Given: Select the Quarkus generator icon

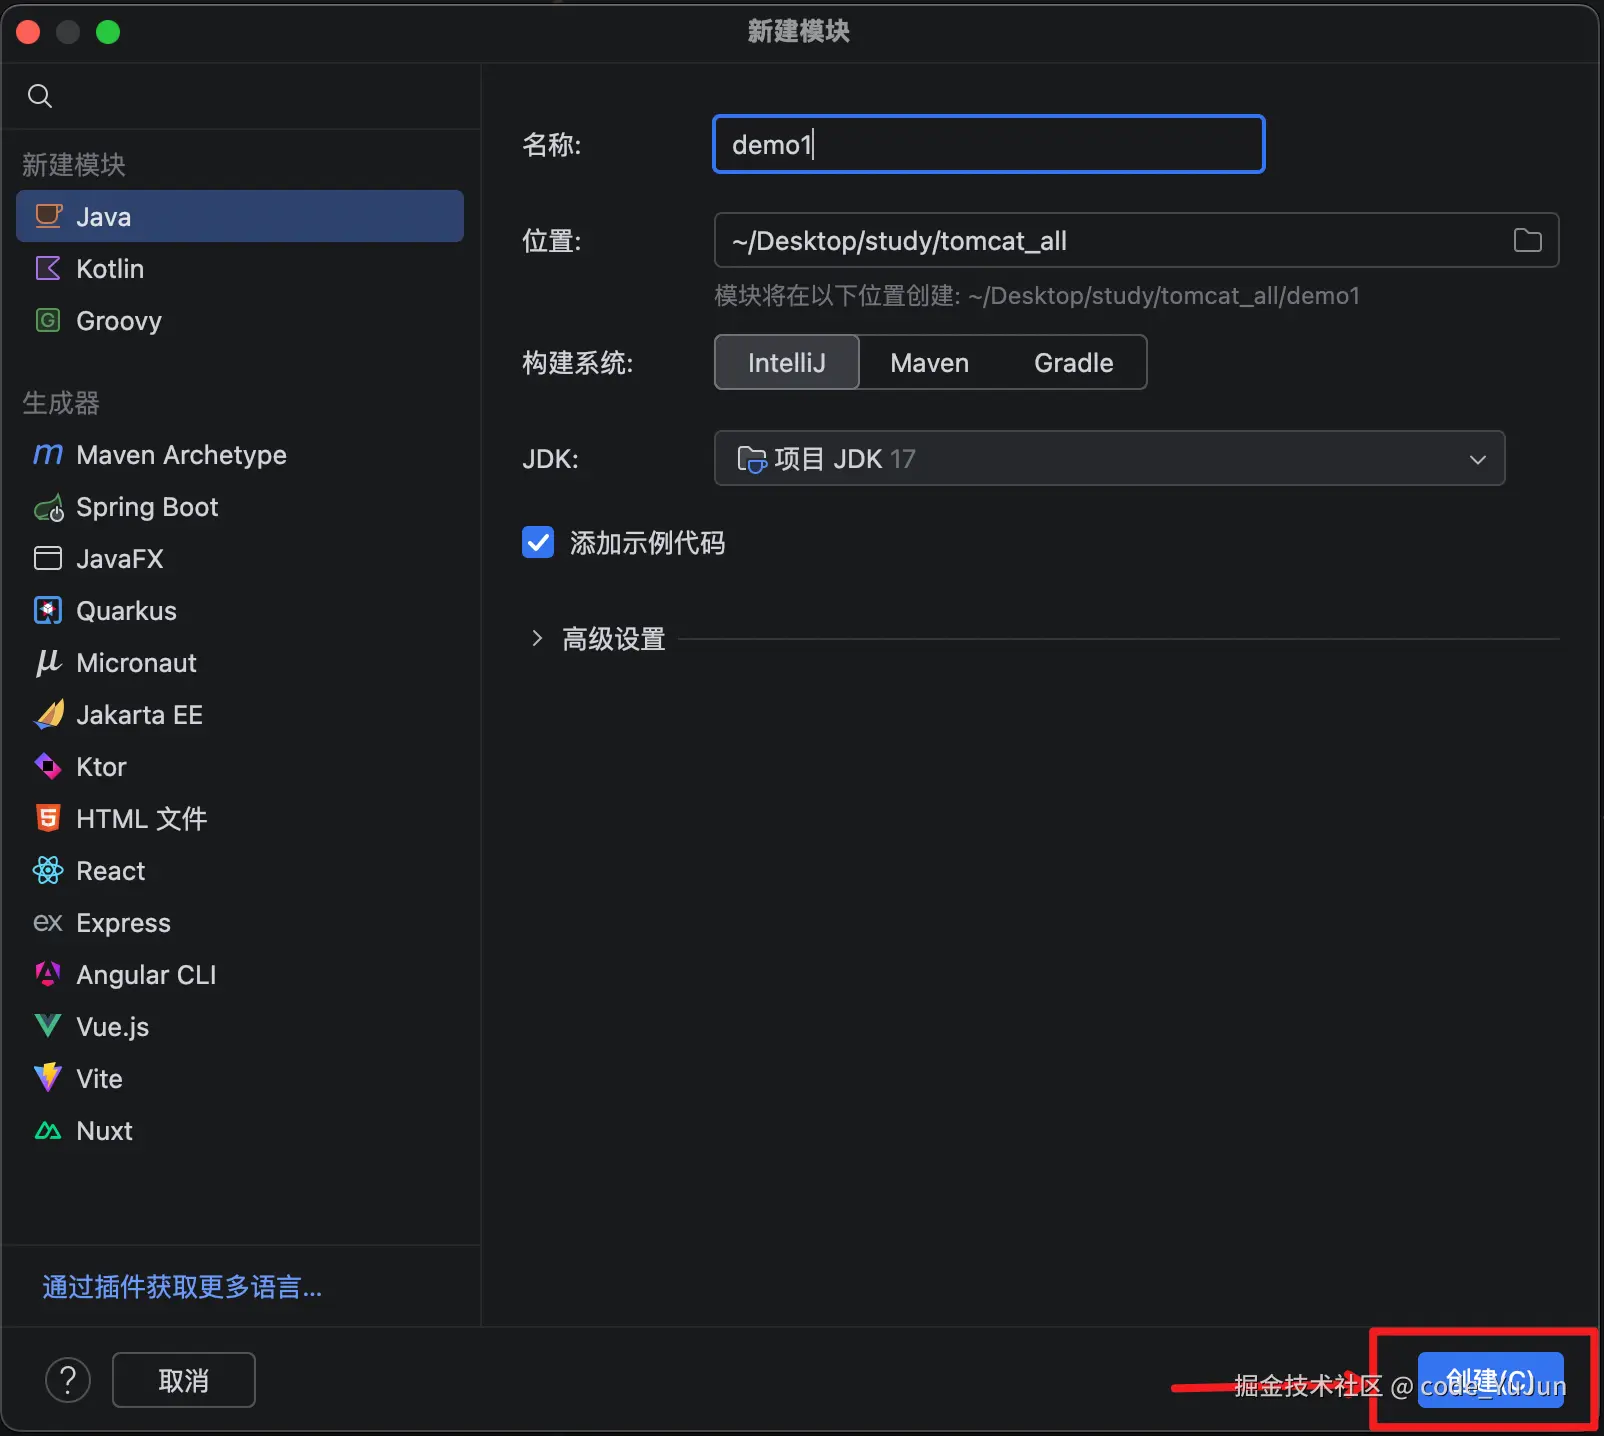Looking at the screenshot, I should click(x=48, y=610).
